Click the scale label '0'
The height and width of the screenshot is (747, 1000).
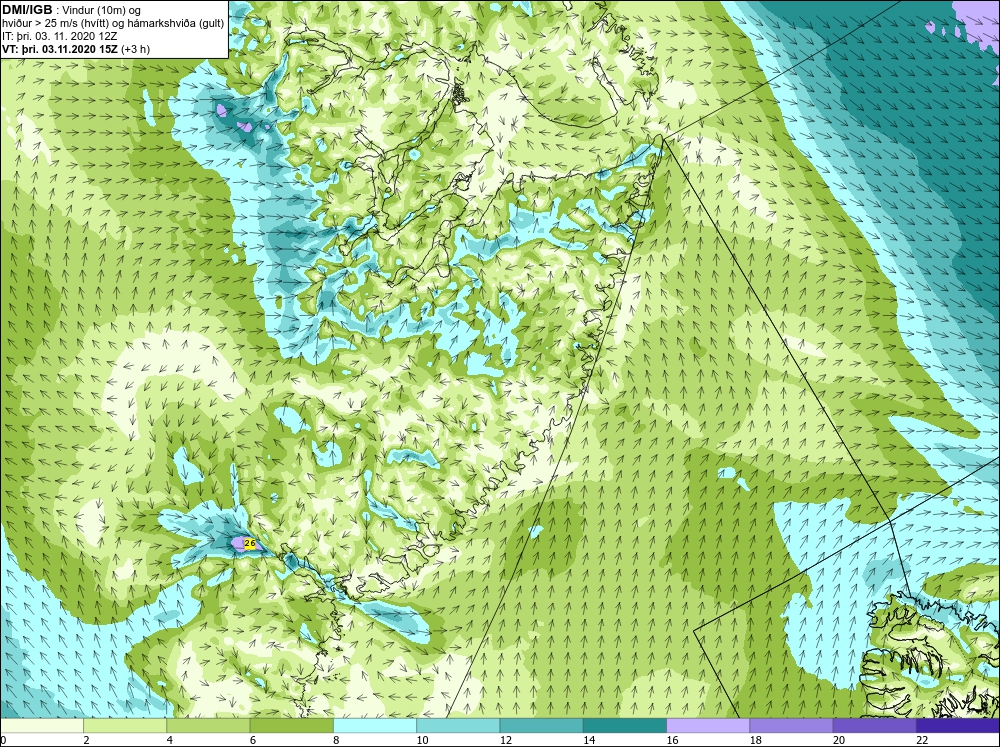click(3, 740)
